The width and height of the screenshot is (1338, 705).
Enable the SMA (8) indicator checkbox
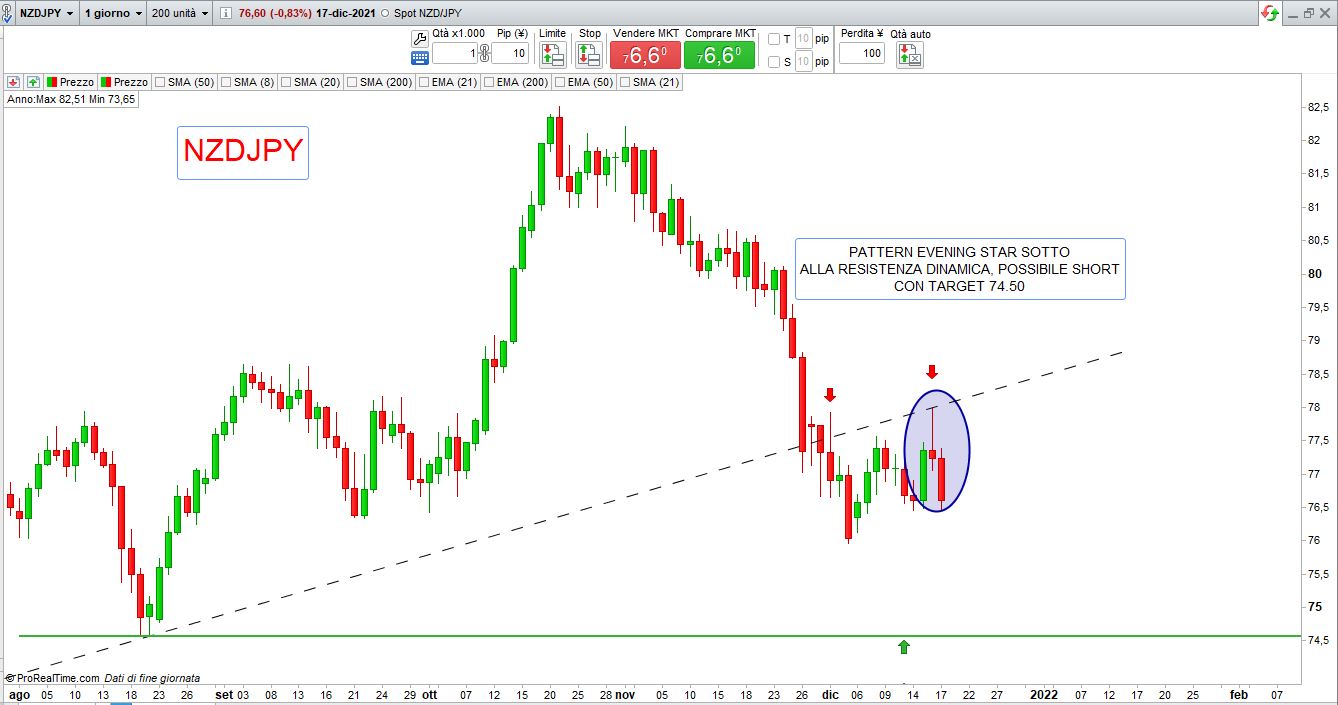click(x=225, y=82)
